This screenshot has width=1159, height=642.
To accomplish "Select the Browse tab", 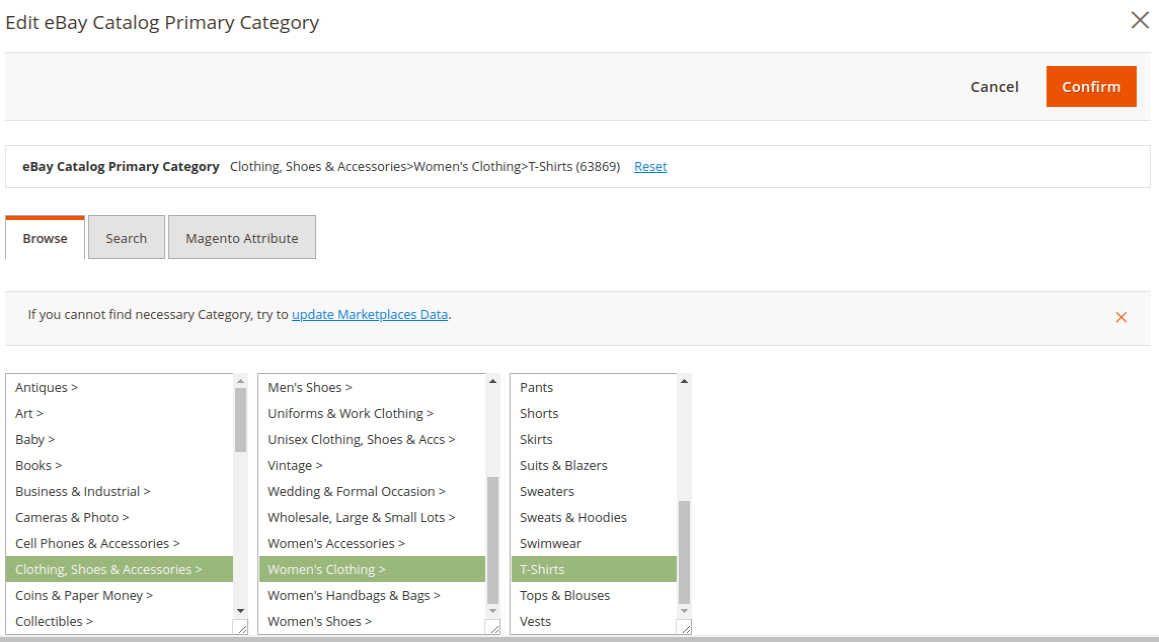I will (x=45, y=238).
